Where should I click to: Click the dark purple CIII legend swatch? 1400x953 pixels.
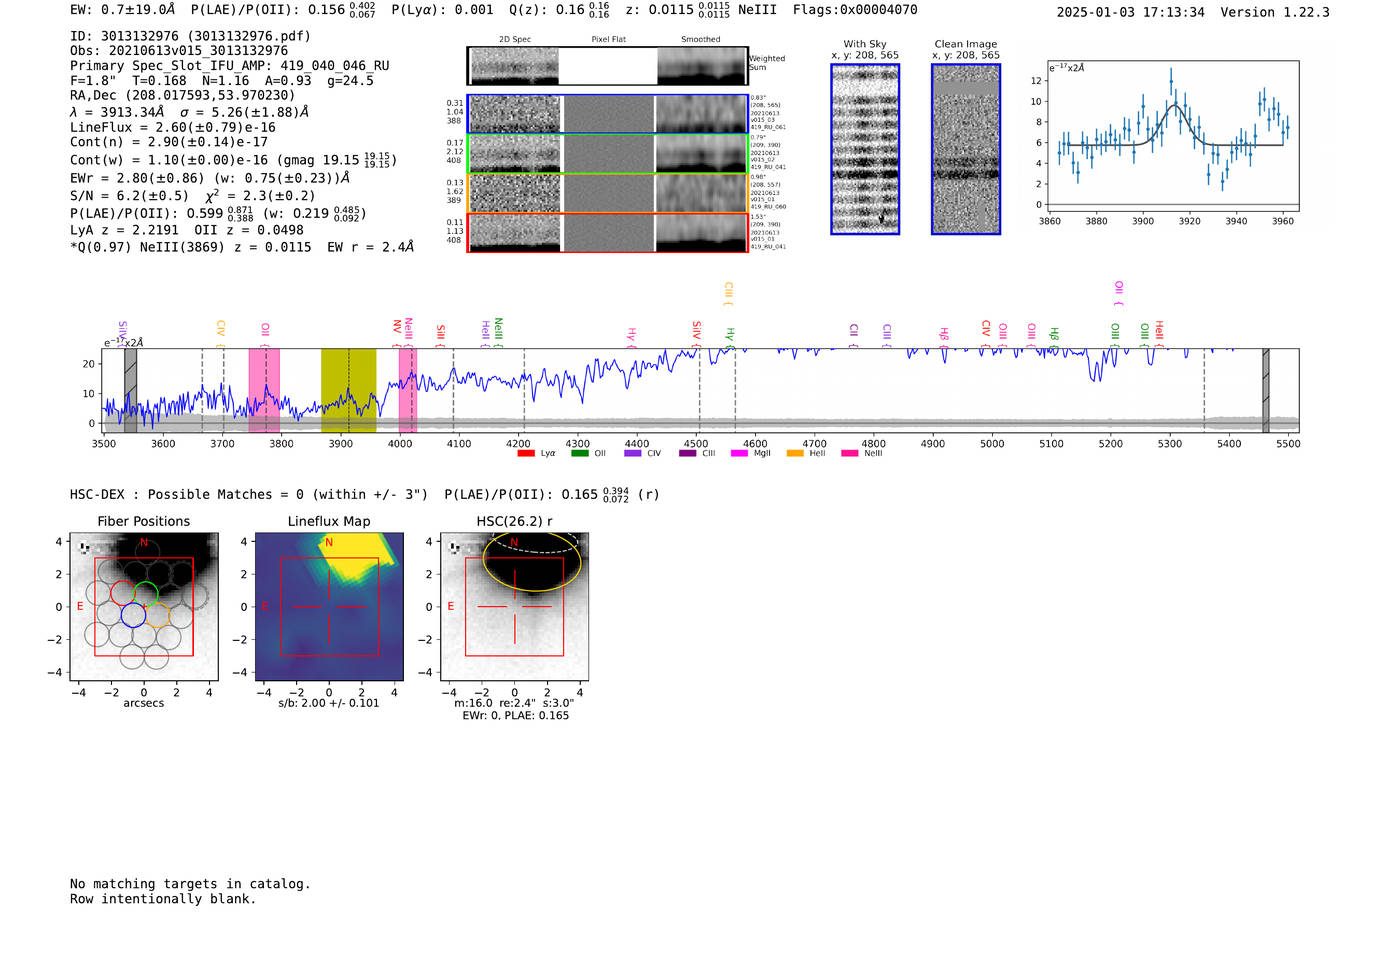coord(687,454)
